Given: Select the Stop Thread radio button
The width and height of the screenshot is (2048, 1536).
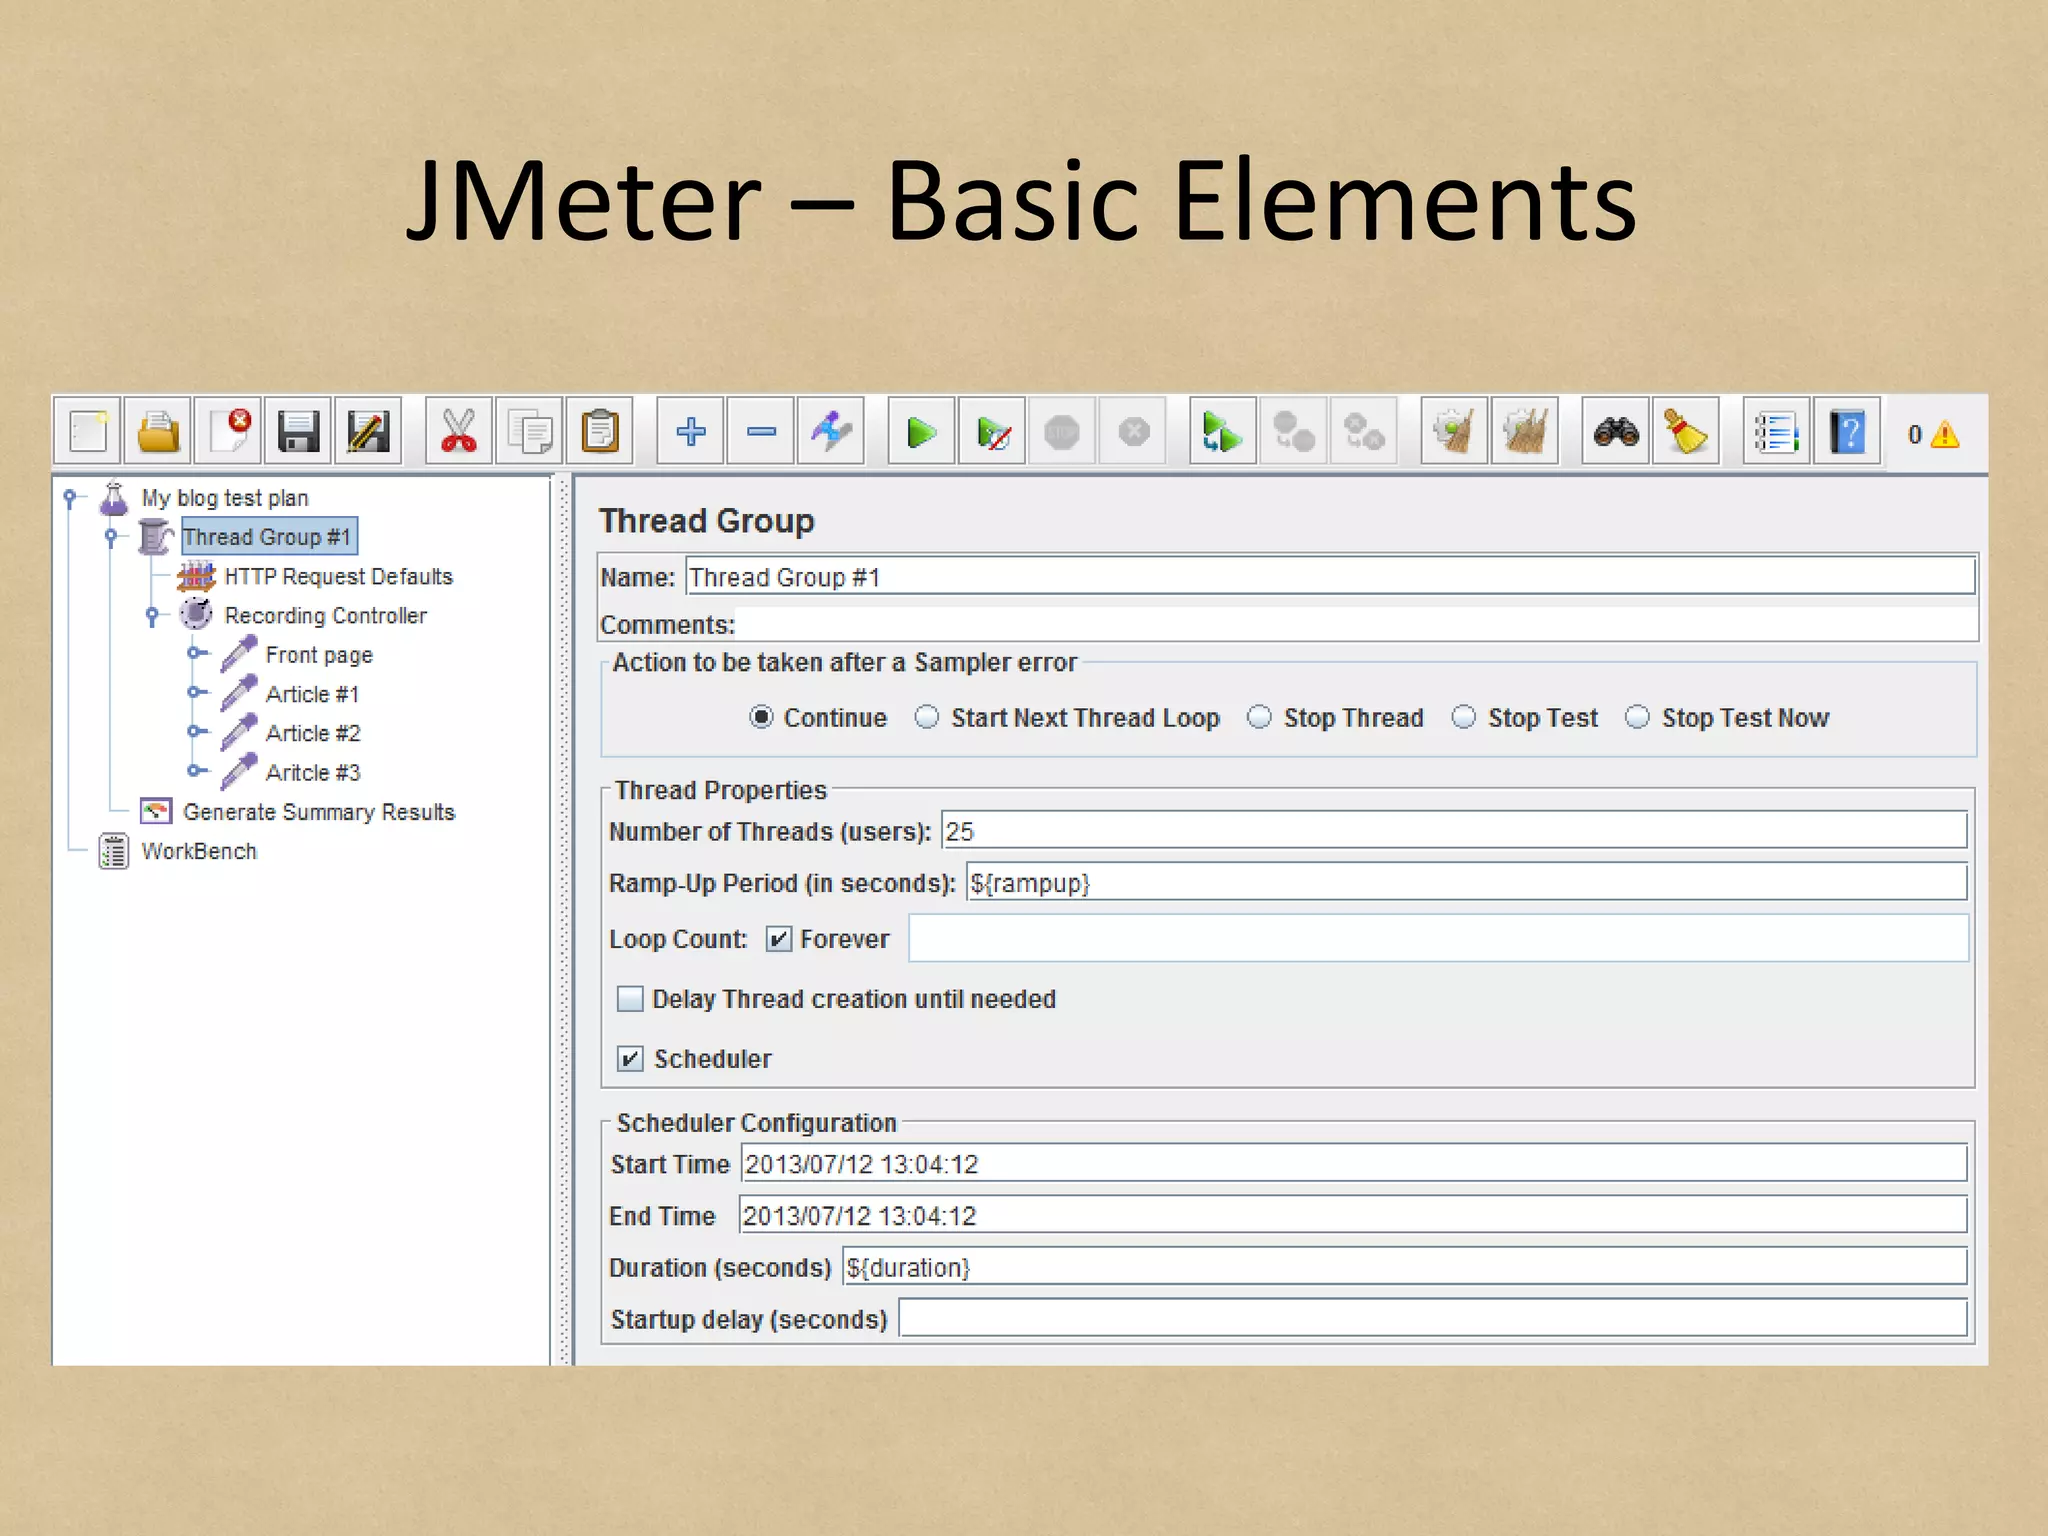Looking at the screenshot, I should (x=1260, y=717).
